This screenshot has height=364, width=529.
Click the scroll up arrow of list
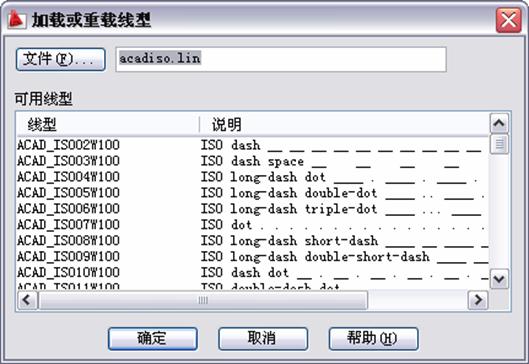(499, 123)
